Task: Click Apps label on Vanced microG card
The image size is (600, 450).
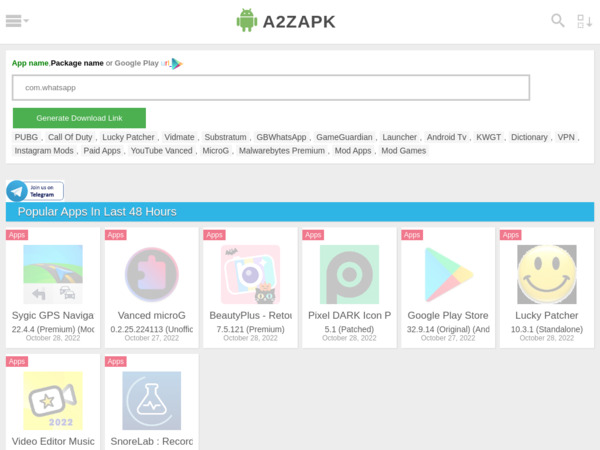Action: (x=116, y=235)
